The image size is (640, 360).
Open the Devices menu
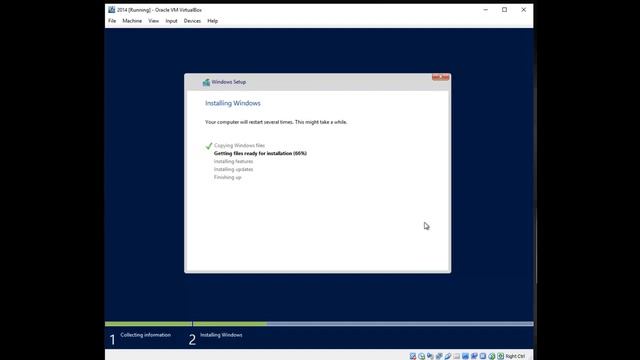pyautogui.click(x=192, y=21)
